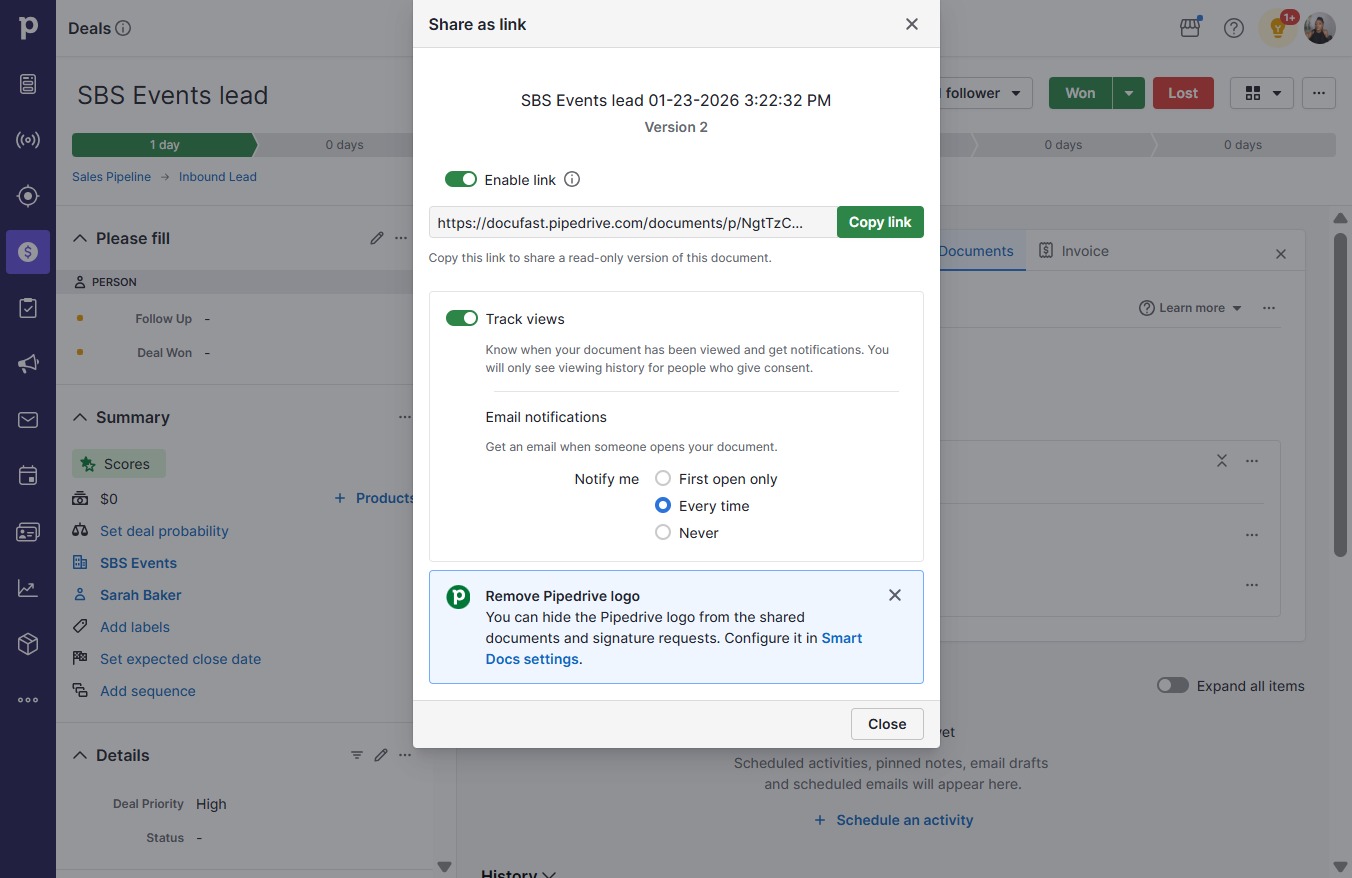1352x878 pixels.
Task: Click Schedule an activity link
Action: [893, 820]
